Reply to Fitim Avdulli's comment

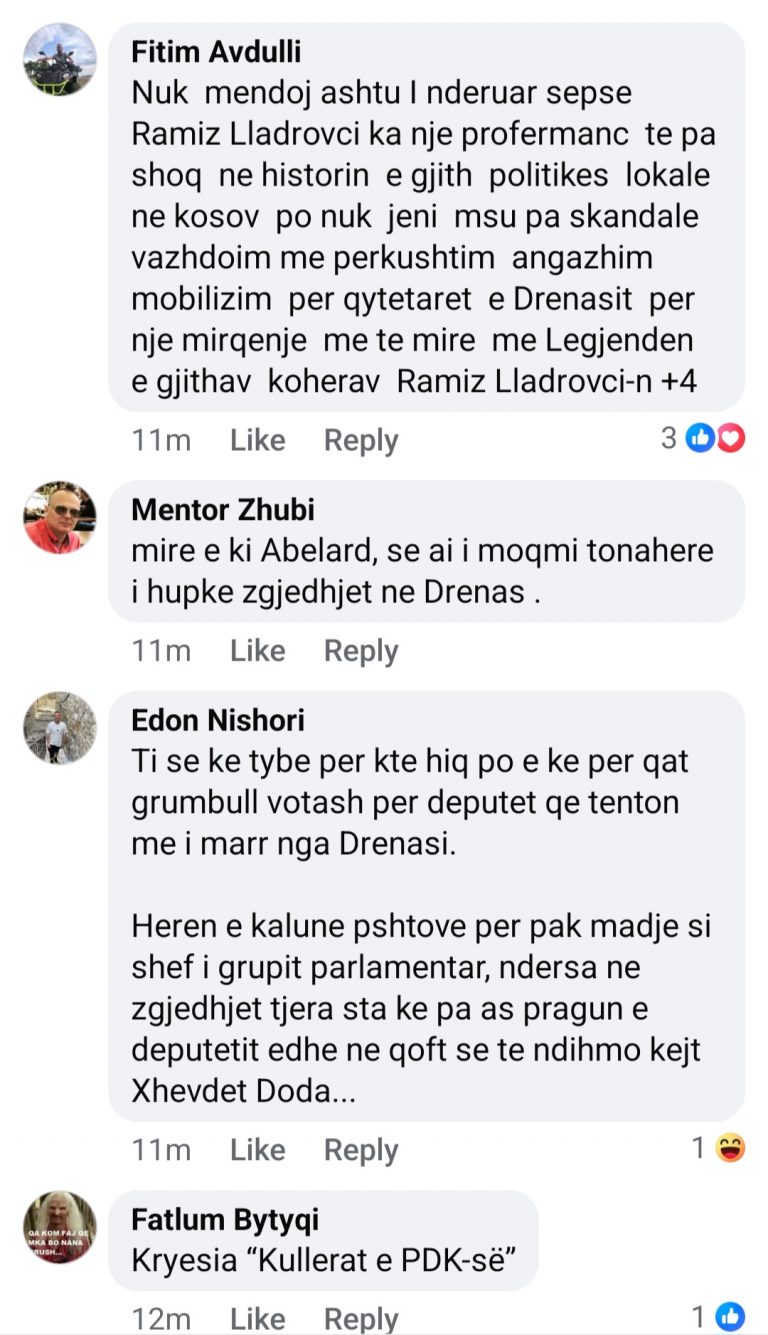click(x=361, y=440)
